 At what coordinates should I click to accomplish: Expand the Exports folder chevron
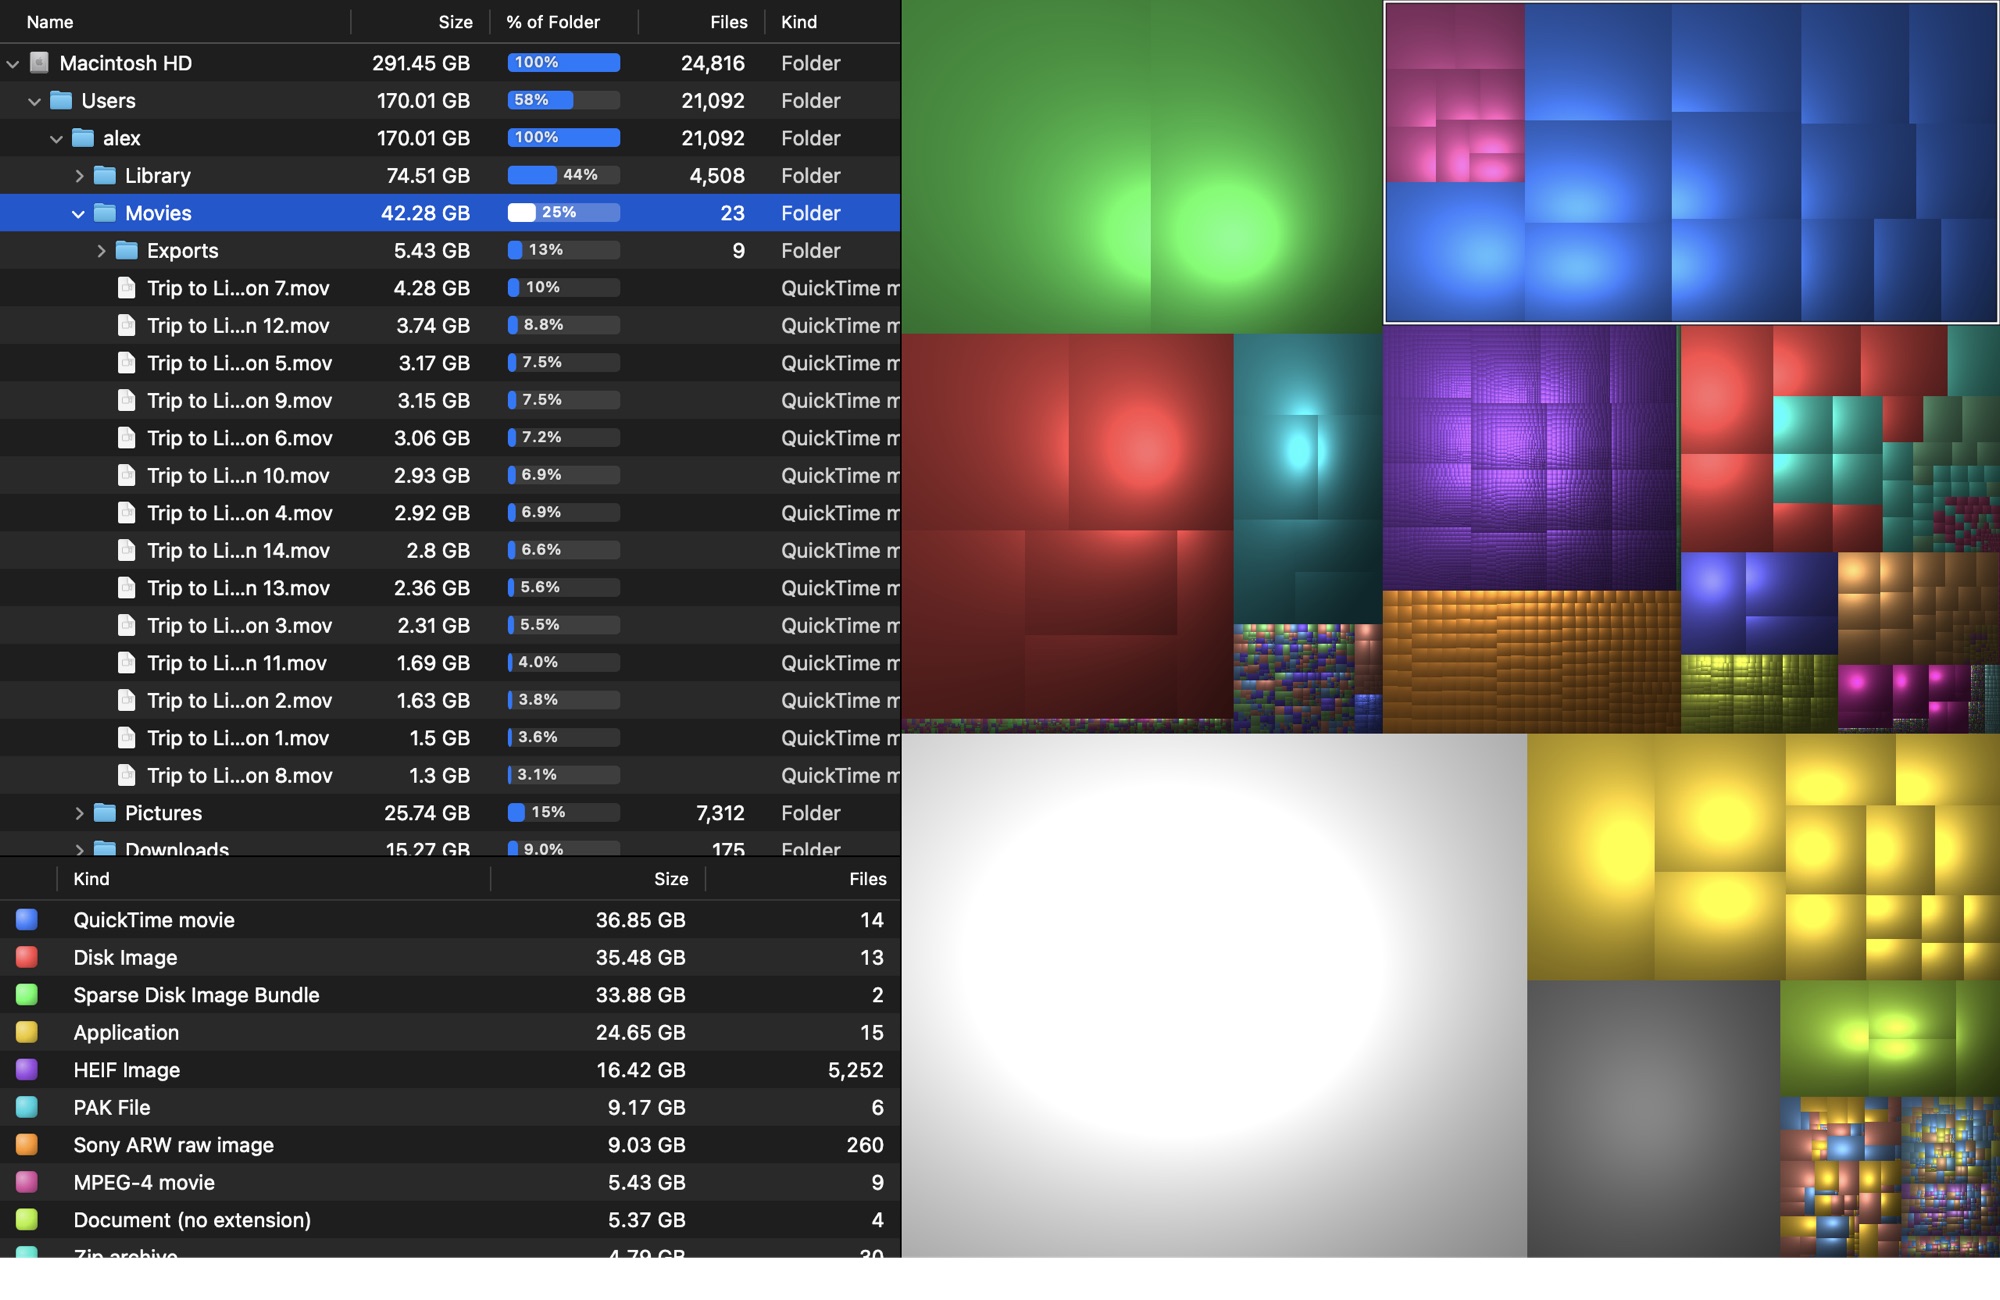(101, 251)
